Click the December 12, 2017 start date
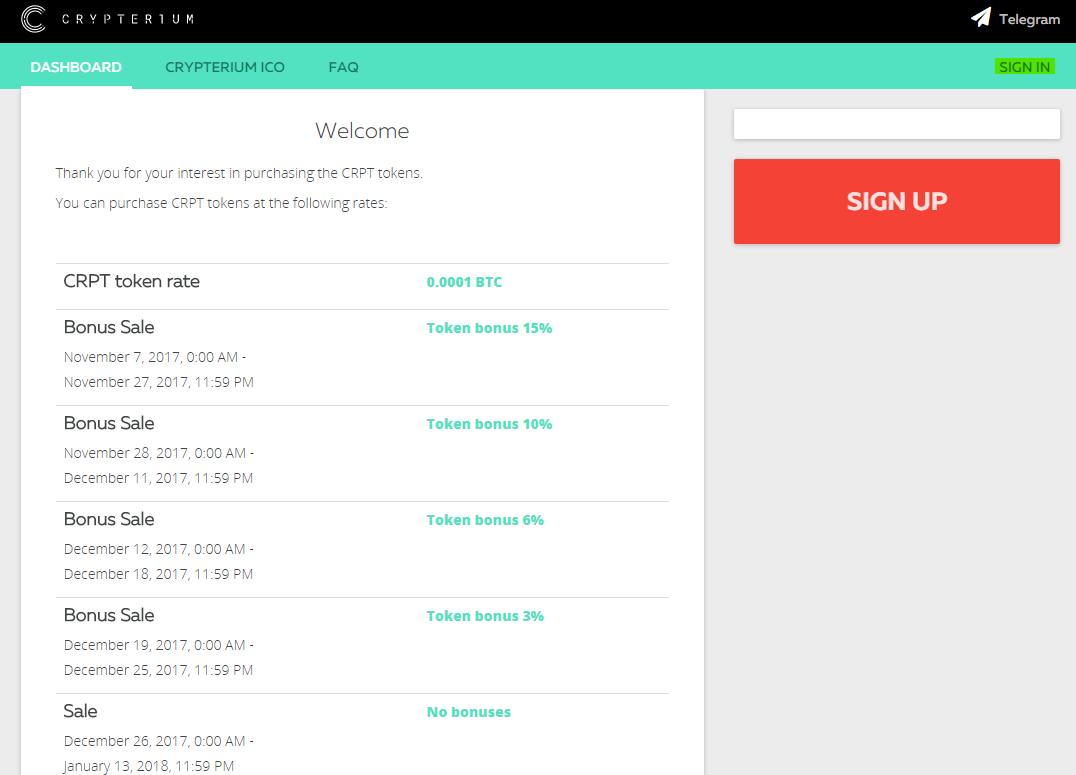This screenshot has height=775, width=1076. (x=159, y=550)
